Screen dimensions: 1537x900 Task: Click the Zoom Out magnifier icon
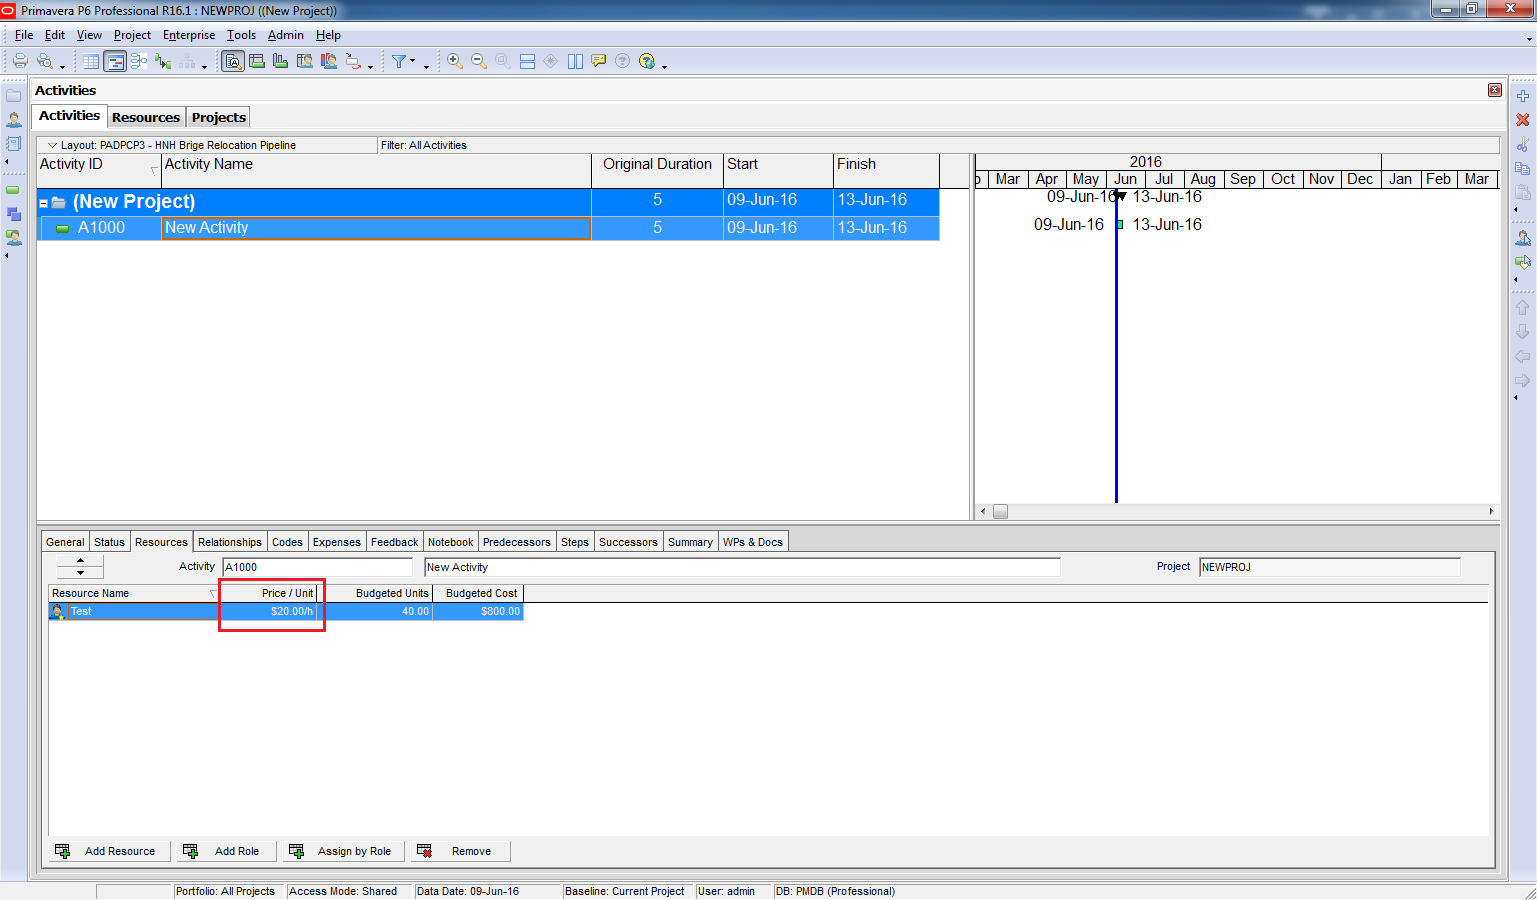479,61
